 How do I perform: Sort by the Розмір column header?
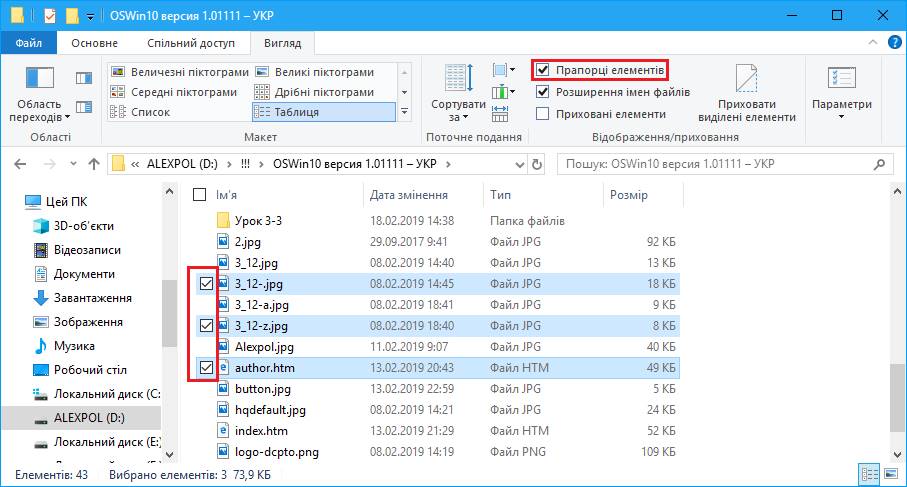coord(629,195)
